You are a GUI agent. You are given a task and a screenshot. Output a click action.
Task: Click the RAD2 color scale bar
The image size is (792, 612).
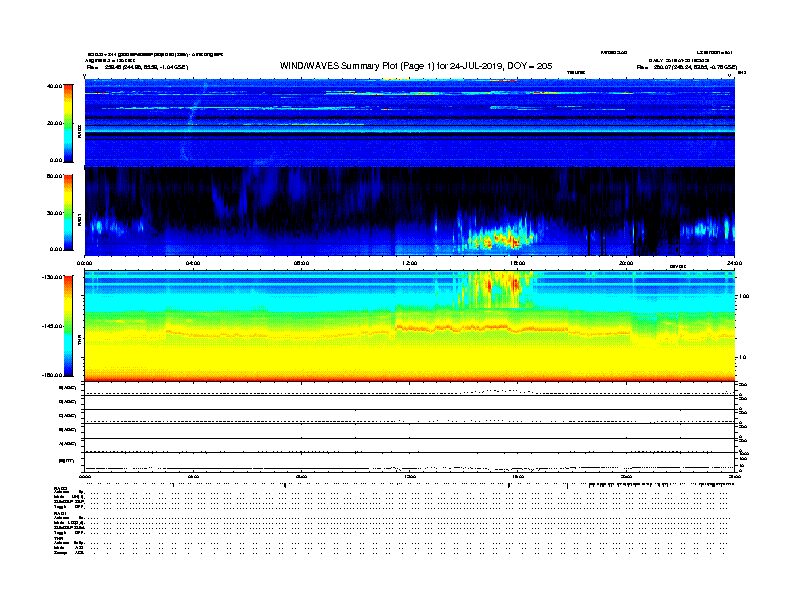point(68,123)
